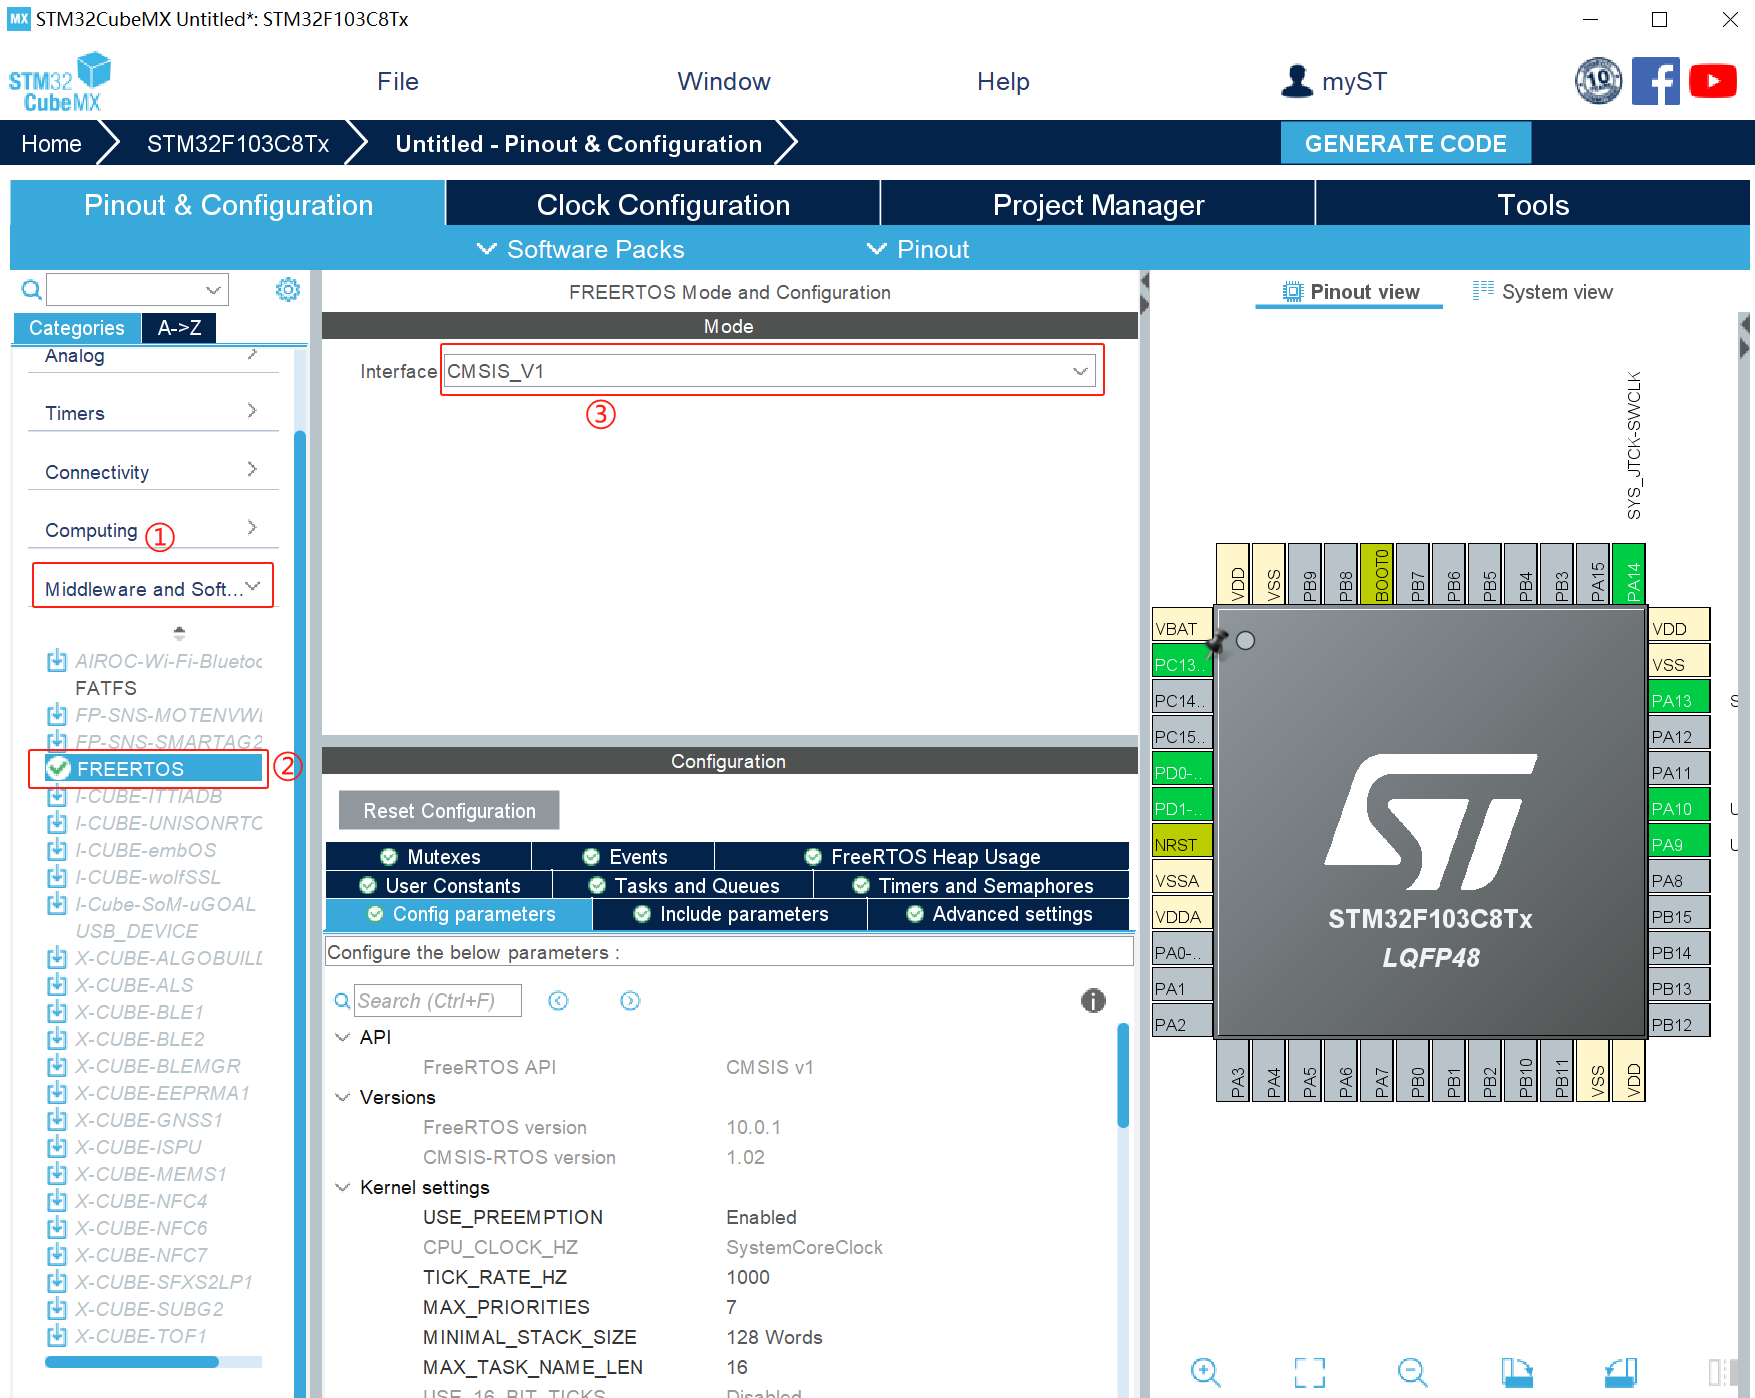
Task: Click the ST 10-year anniversary badge icon
Action: click(x=1598, y=81)
